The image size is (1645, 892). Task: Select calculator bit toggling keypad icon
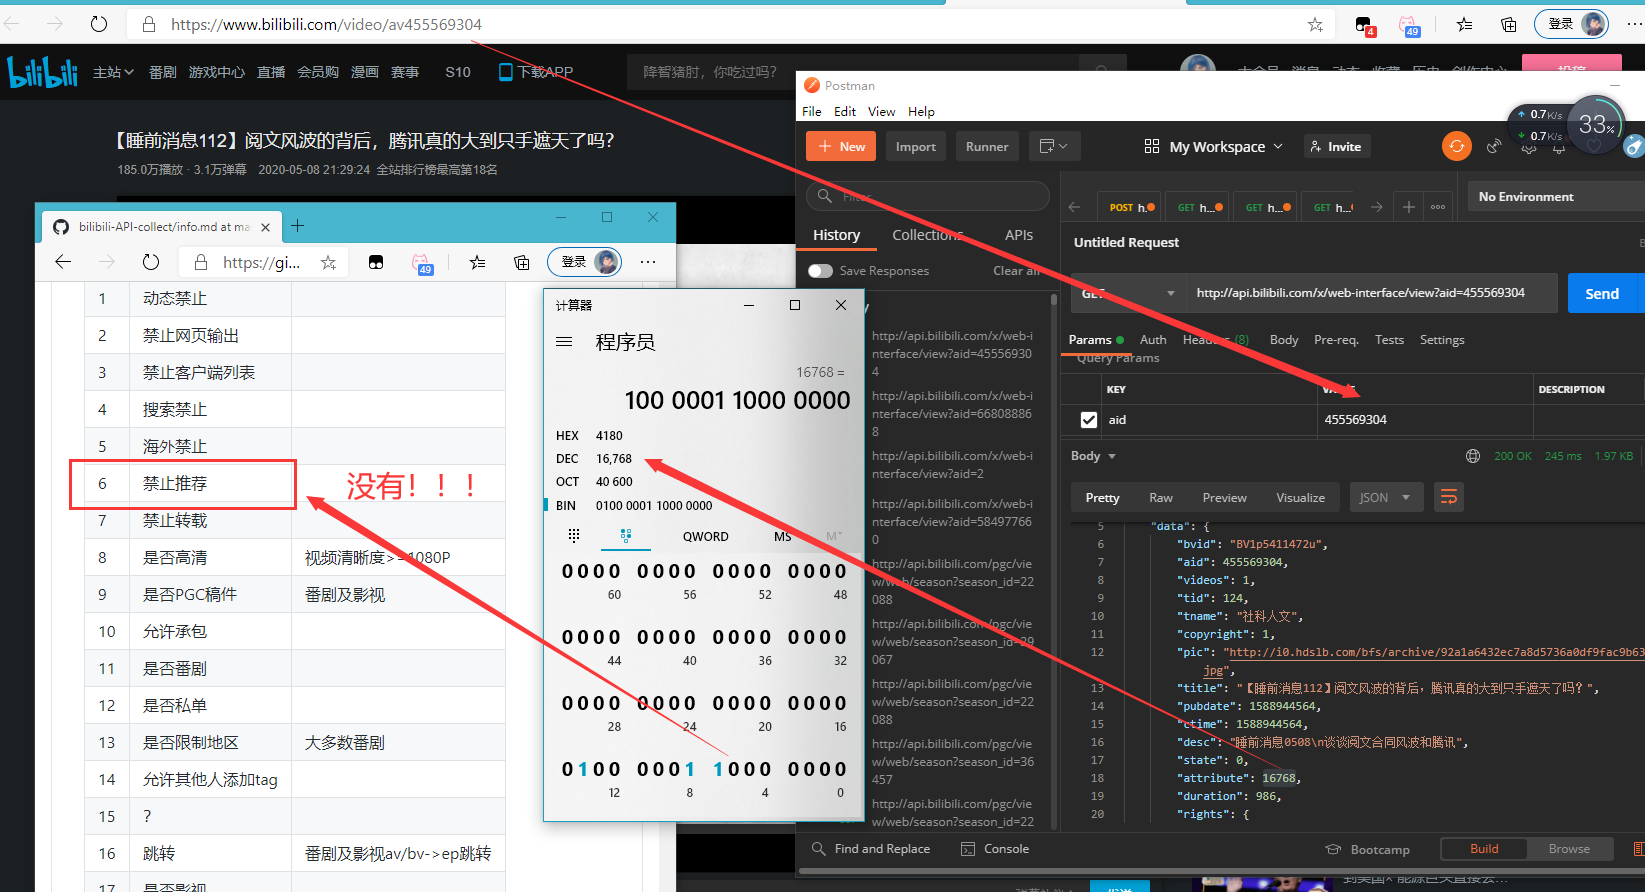(x=626, y=536)
